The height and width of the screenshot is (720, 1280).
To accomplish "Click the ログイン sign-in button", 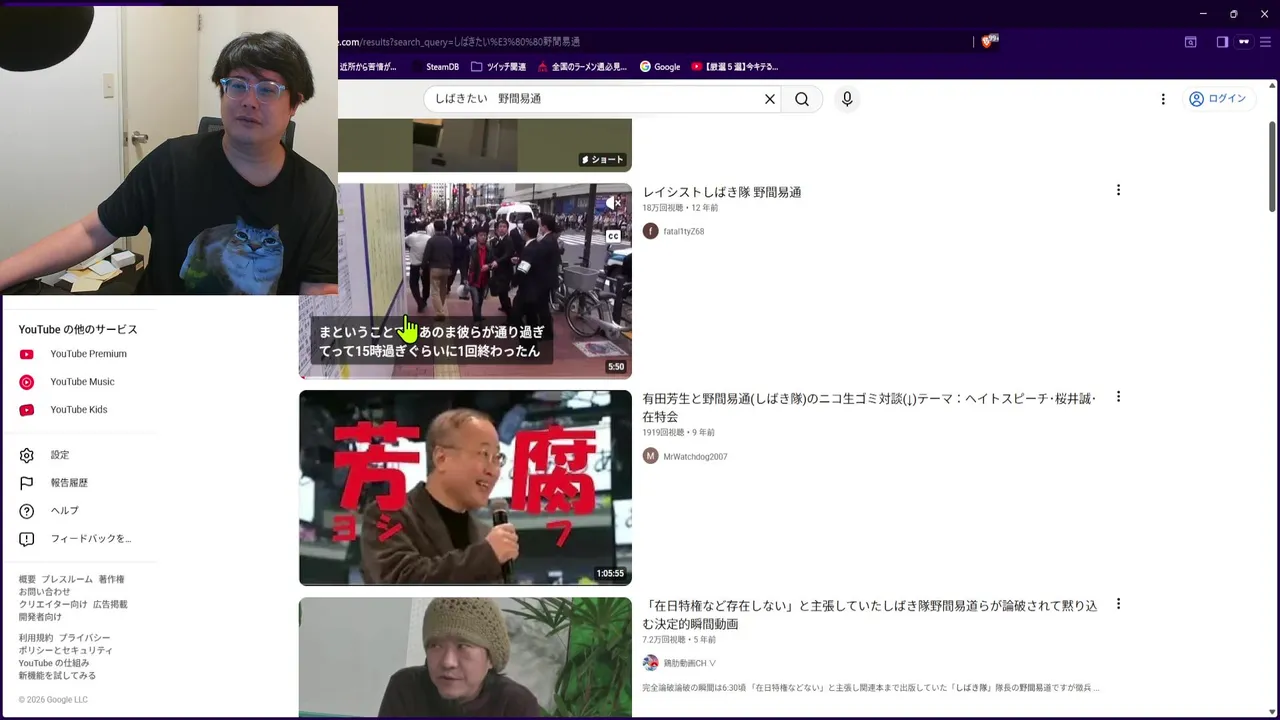I will tap(1217, 99).
